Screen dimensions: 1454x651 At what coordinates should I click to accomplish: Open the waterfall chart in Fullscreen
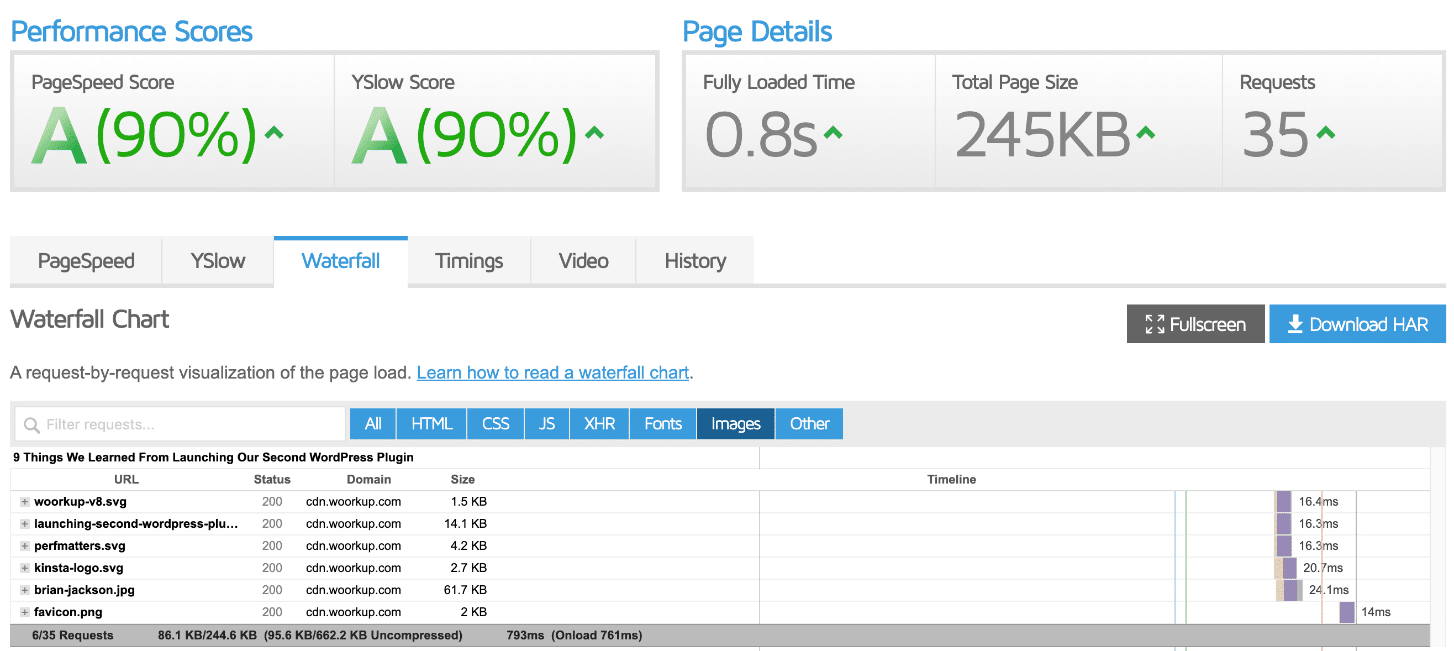(1195, 324)
